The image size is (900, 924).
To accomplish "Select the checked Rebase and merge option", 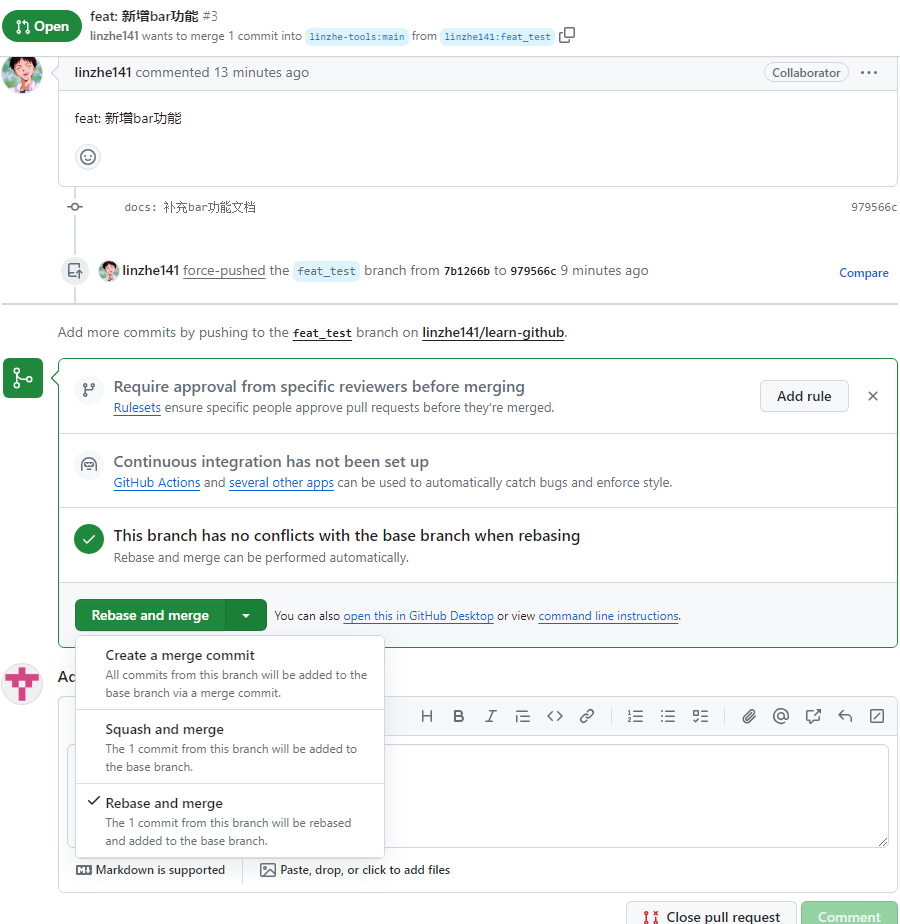I will pyautogui.click(x=230, y=821).
